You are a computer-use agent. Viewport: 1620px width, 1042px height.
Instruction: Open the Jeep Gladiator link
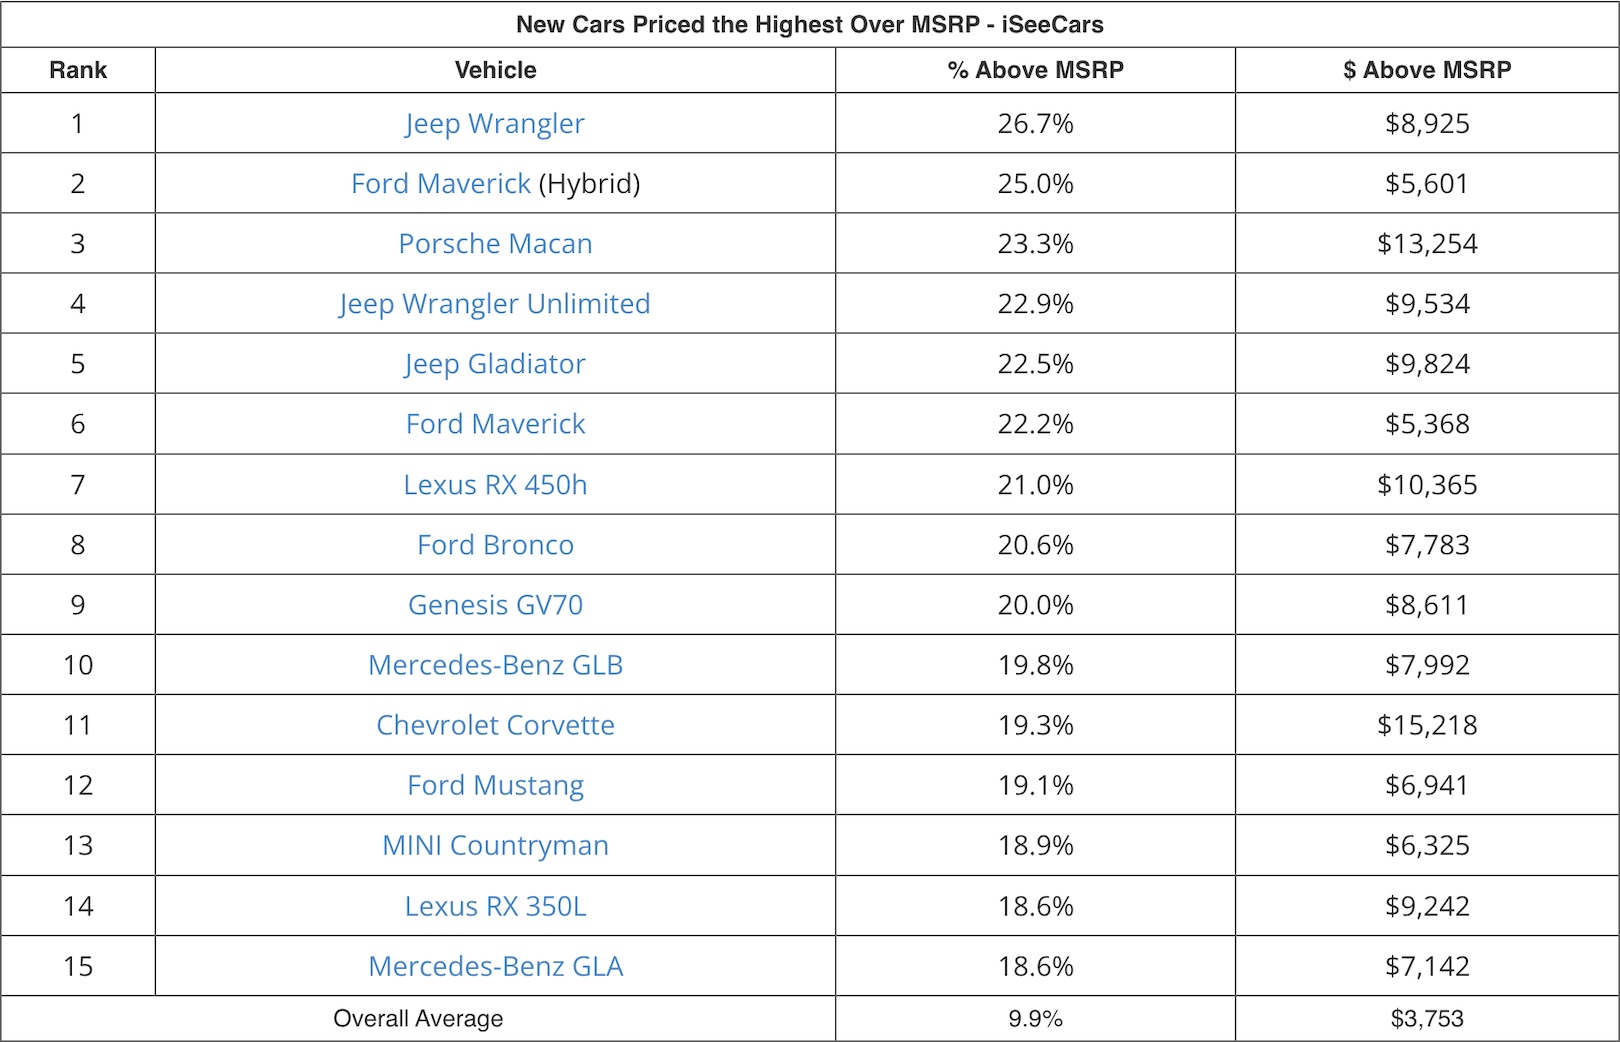click(x=495, y=364)
